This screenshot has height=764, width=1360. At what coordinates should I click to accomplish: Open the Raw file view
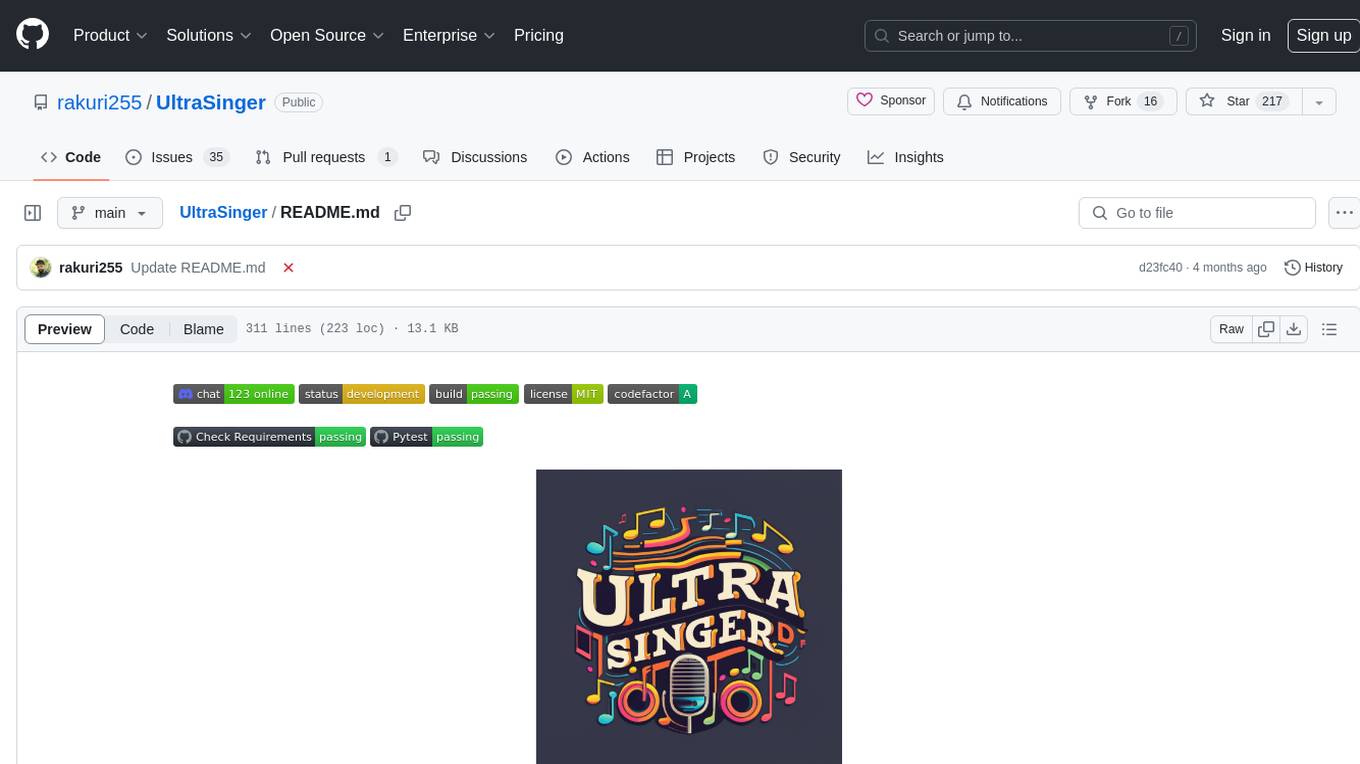coord(1231,329)
